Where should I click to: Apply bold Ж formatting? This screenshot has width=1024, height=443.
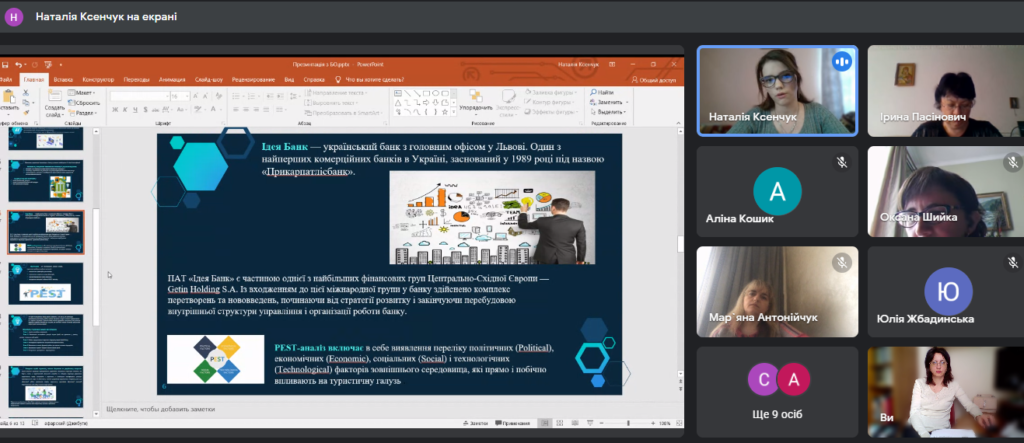pos(115,110)
